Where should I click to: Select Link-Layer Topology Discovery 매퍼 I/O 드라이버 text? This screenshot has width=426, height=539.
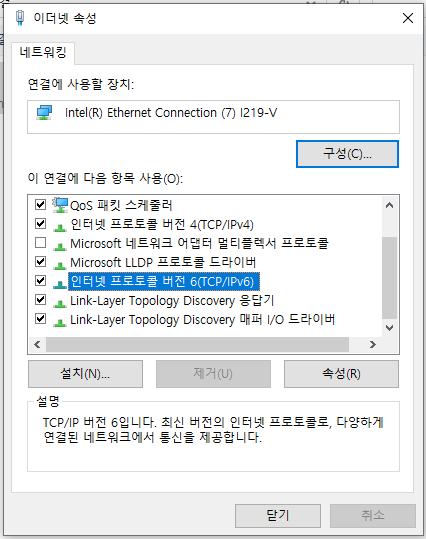pyautogui.click(x=203, y=320)
